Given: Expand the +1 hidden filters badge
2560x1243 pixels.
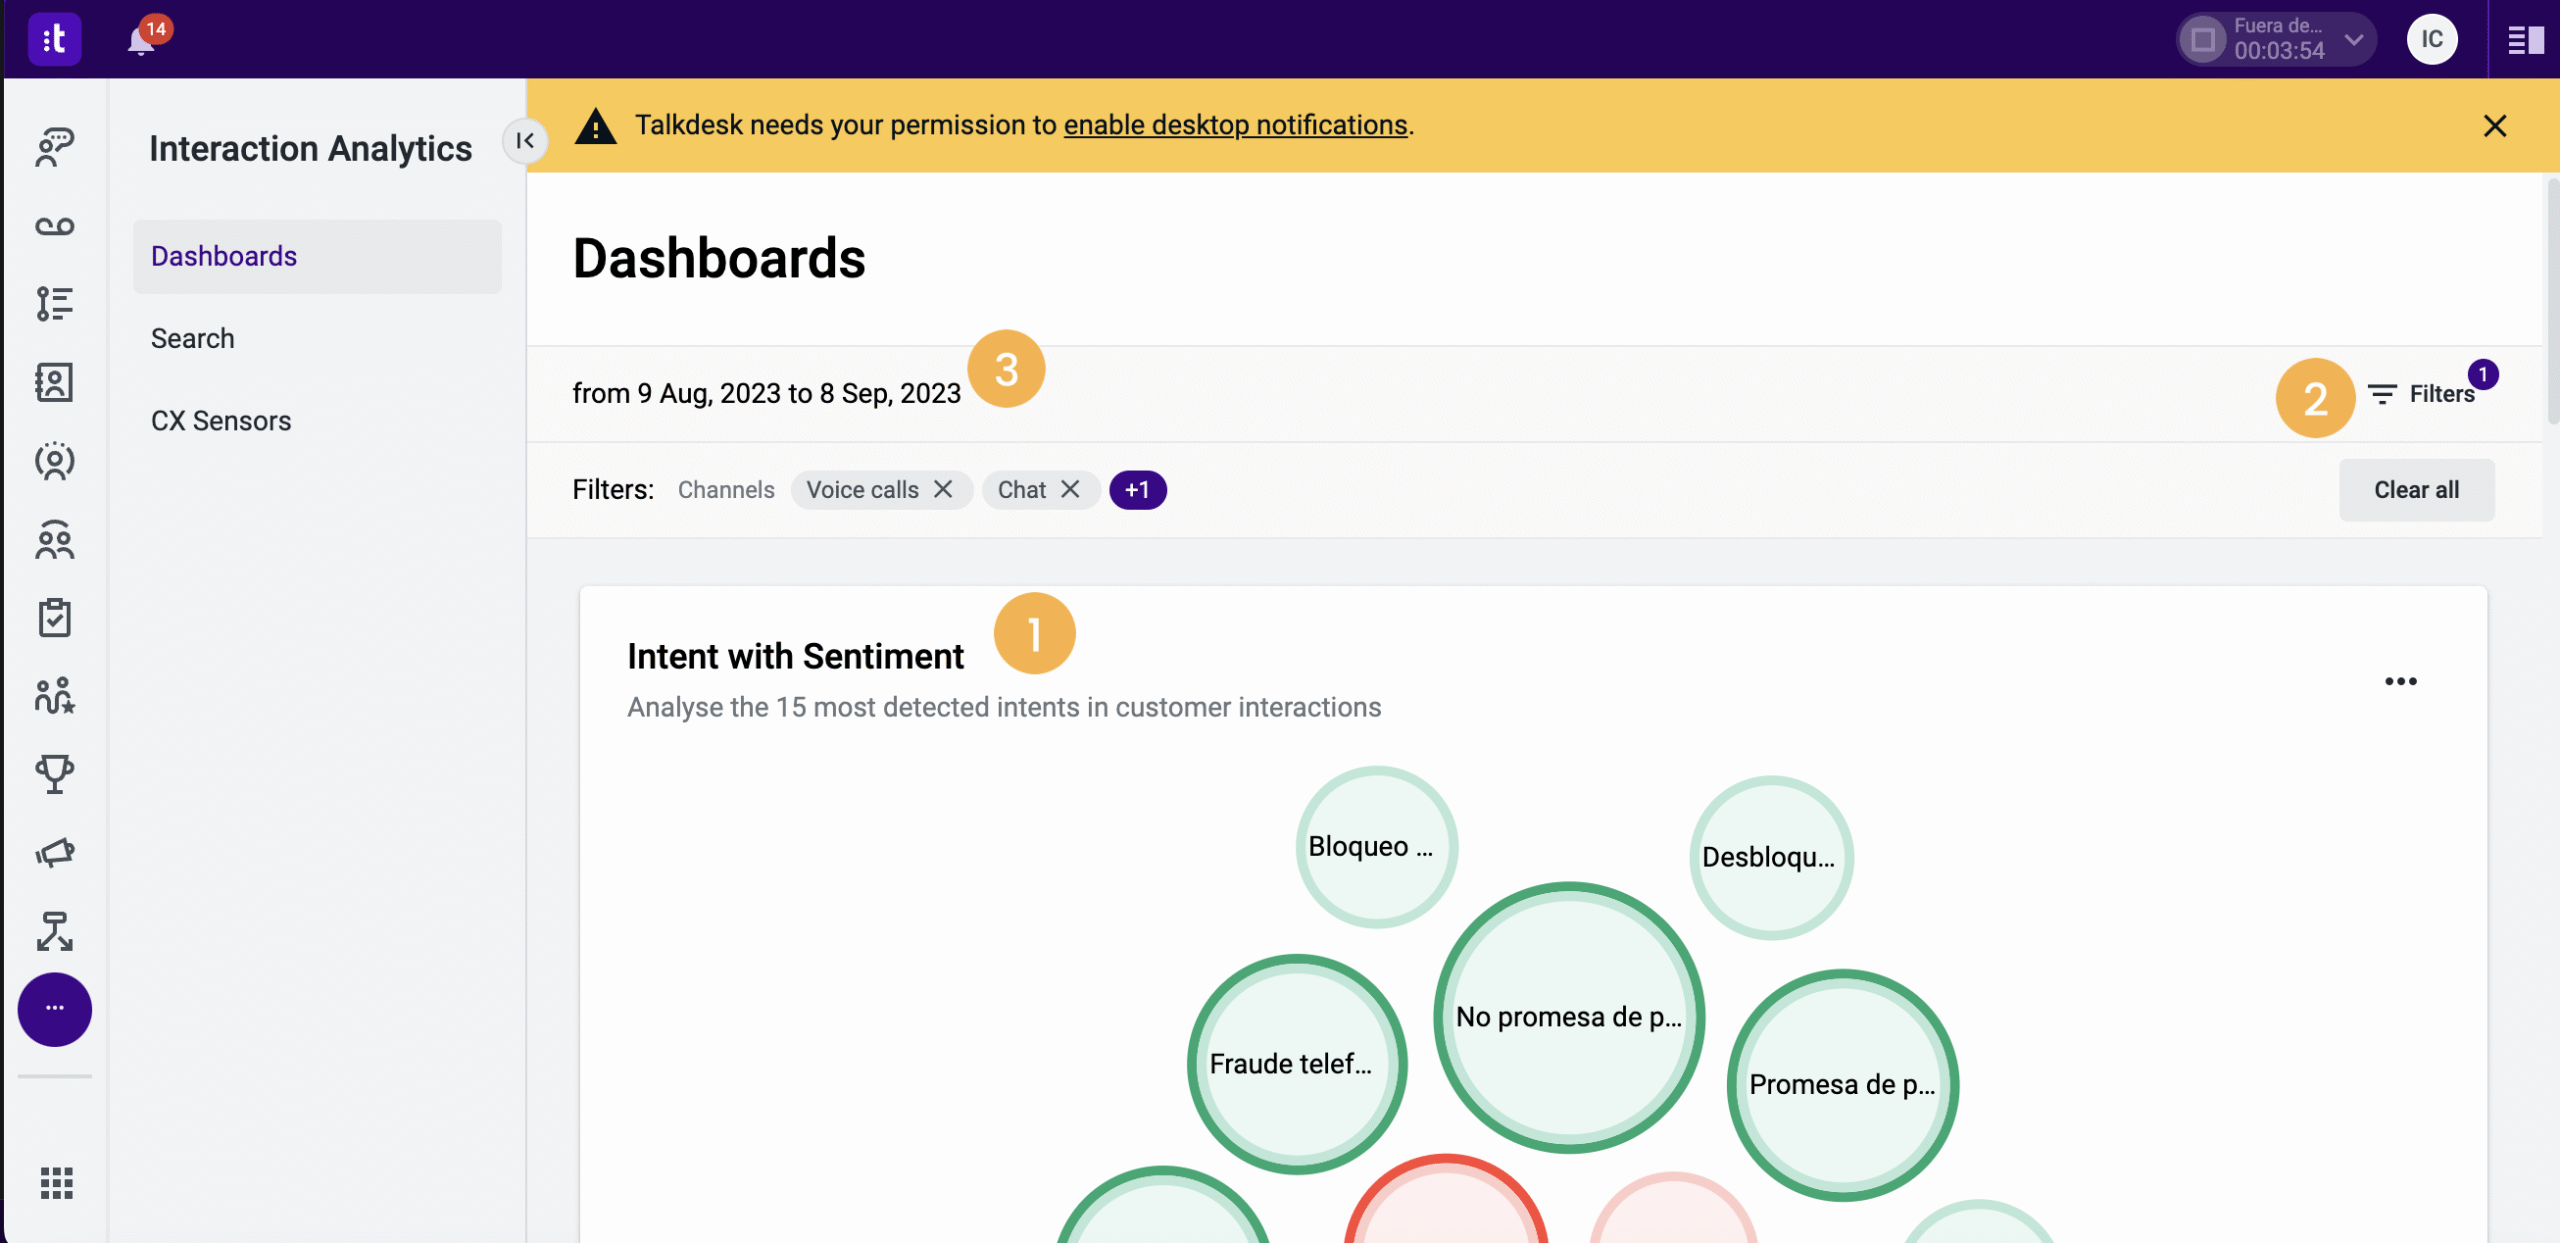Looking at the screenshot, I should [x=1137, y=490].
